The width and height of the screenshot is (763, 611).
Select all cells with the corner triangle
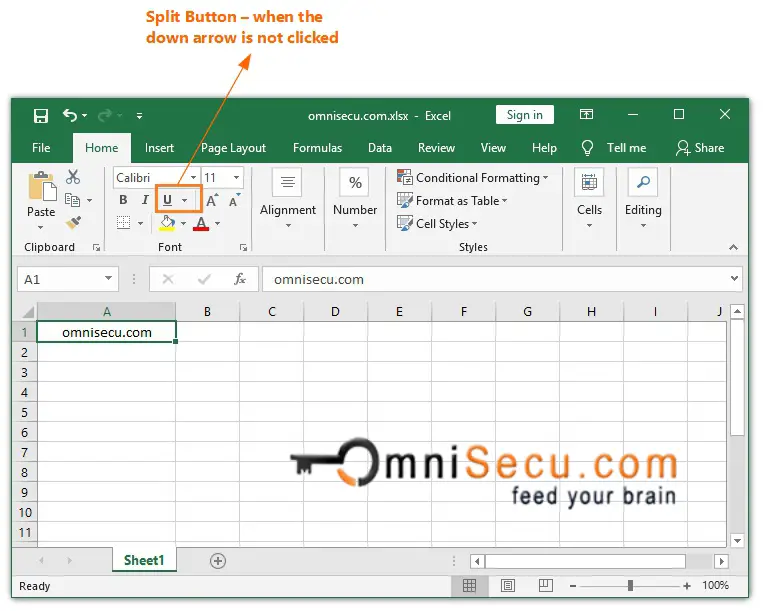[x=28, y=311]
